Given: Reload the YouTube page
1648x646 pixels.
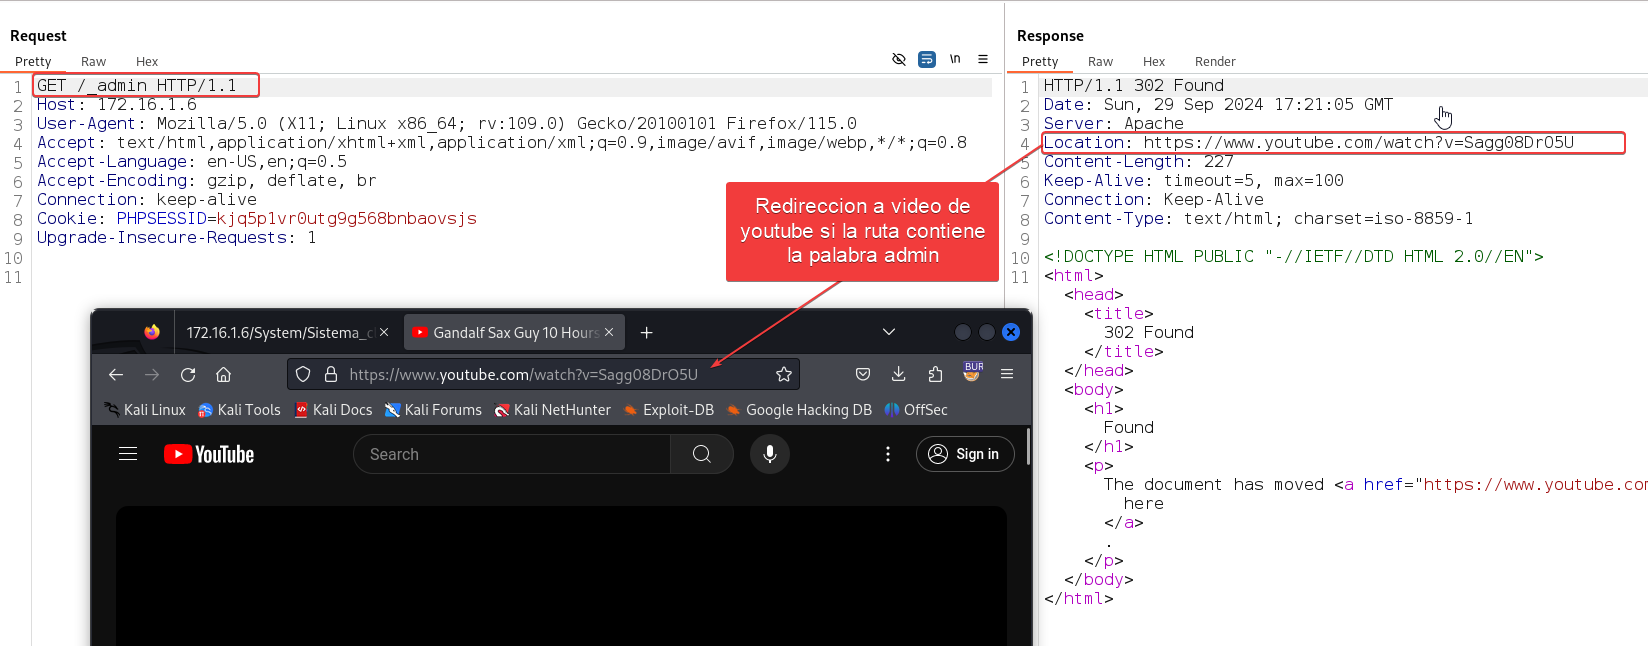Looking at the screenshot, I should click(188, 374).
